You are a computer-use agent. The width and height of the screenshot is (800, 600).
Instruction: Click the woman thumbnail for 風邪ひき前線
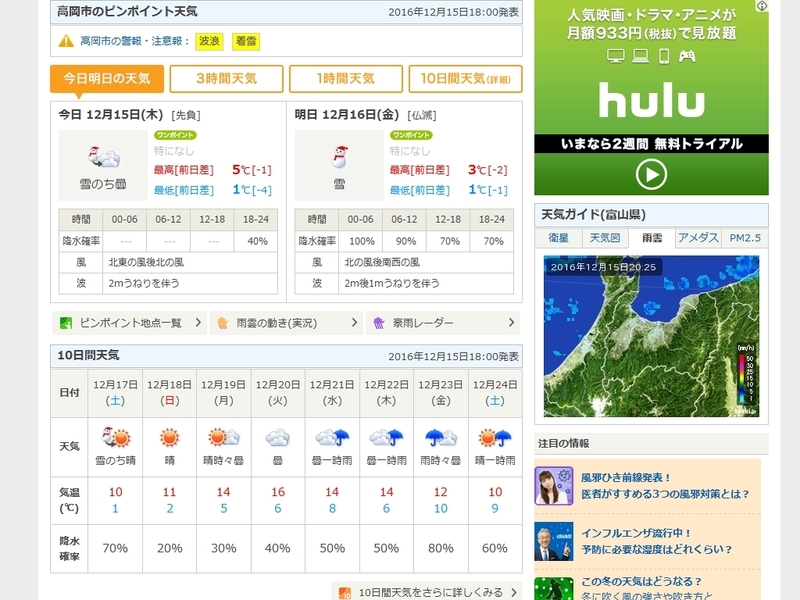554,486
